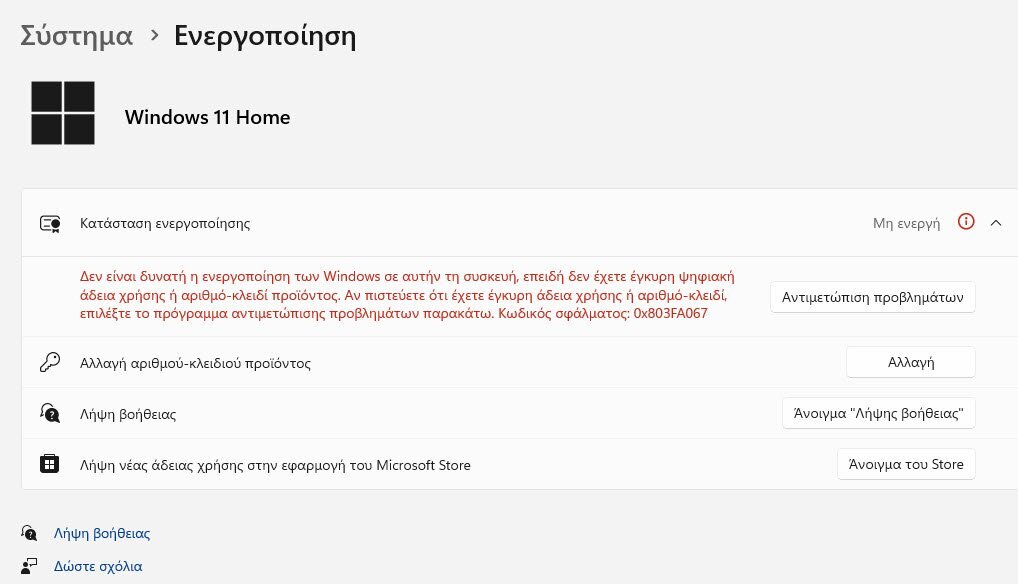The width and height of the screenshot is (1018, 584).
Task: Click Άνοιγμα του Store button
Action: (x=906, y=464)
